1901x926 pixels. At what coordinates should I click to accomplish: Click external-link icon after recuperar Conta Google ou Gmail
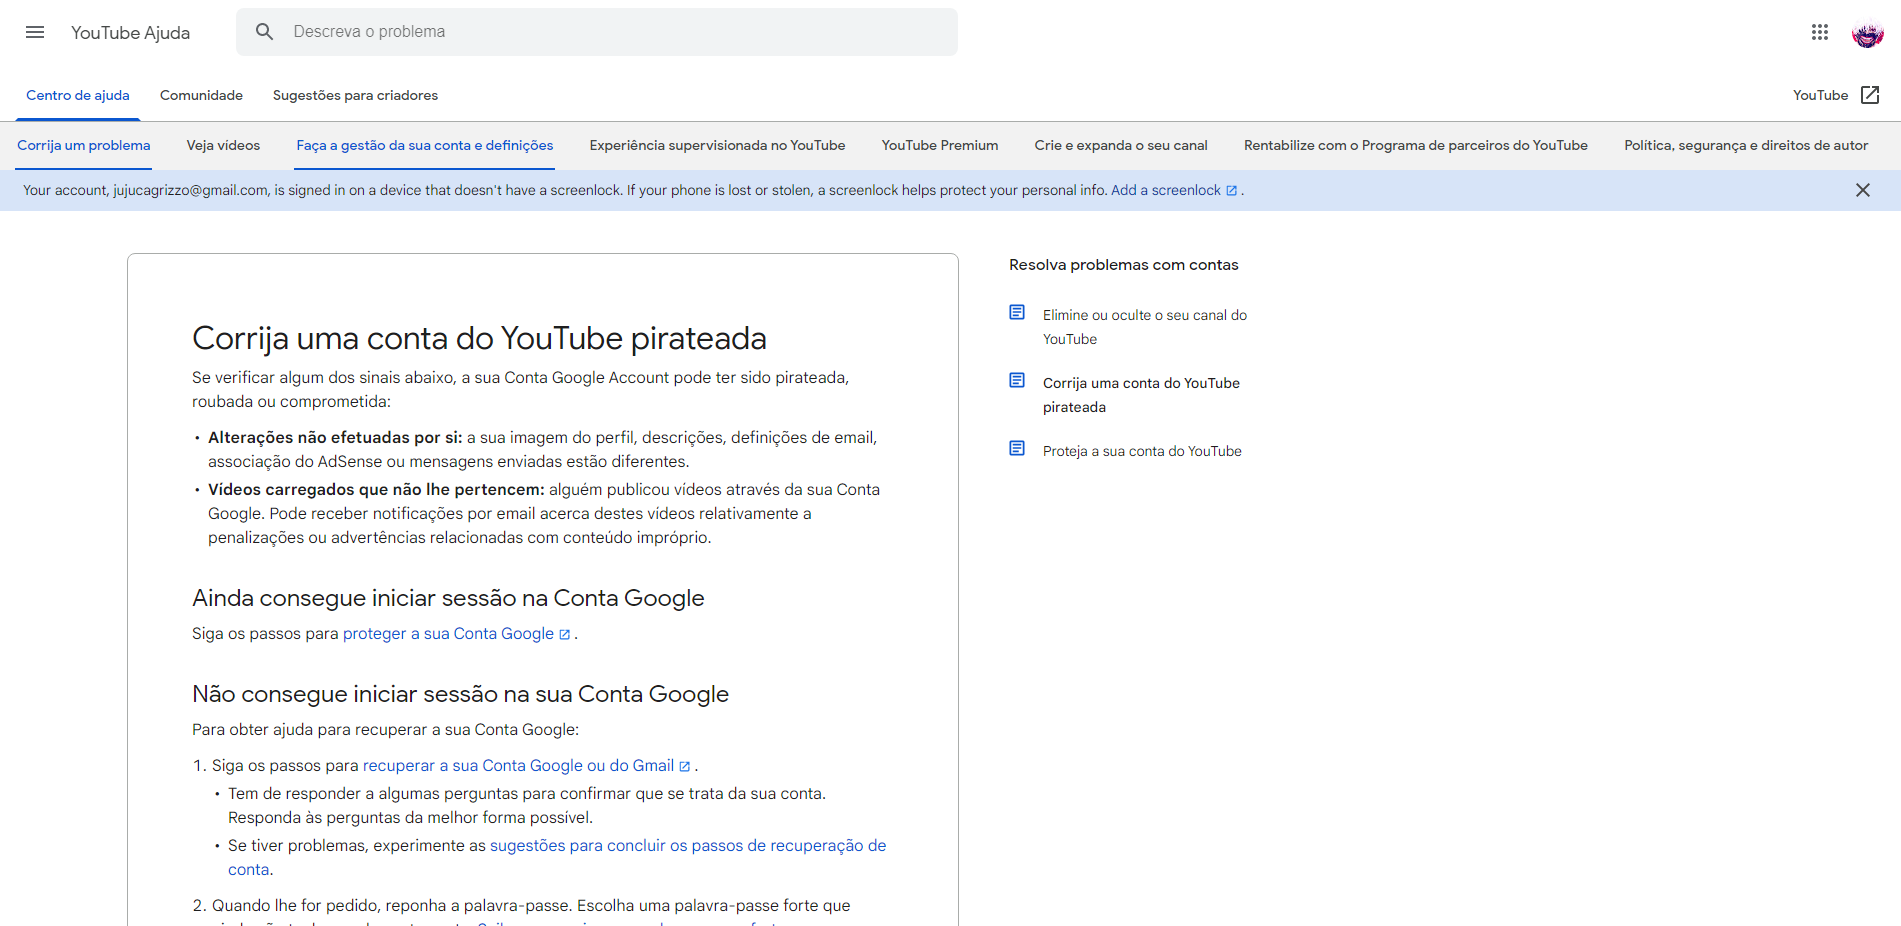pyautogui.click(x=685, y=767)
